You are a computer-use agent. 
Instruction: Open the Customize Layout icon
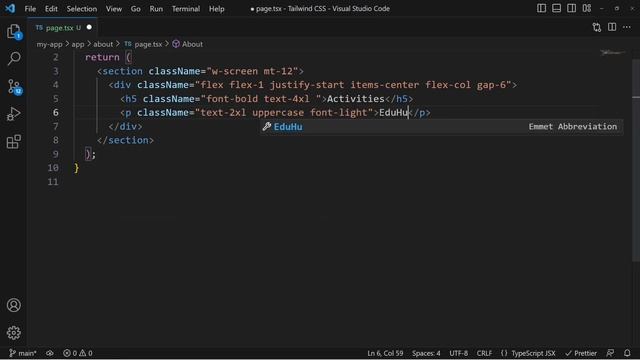tap(587, 8)
